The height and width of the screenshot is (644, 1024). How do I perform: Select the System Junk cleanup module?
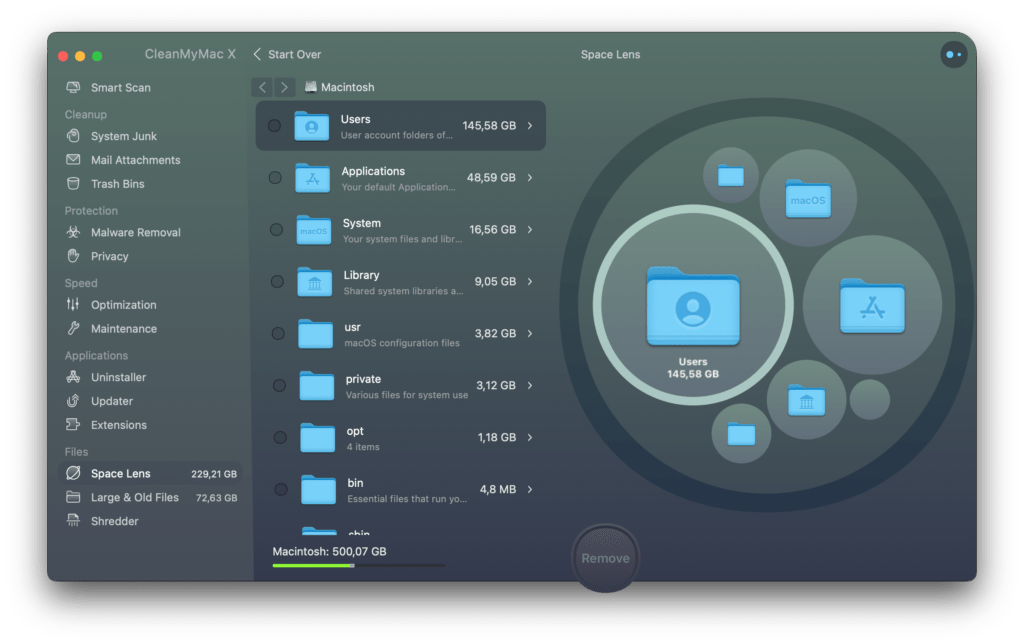pyautogui.click(x=123, y=136)
